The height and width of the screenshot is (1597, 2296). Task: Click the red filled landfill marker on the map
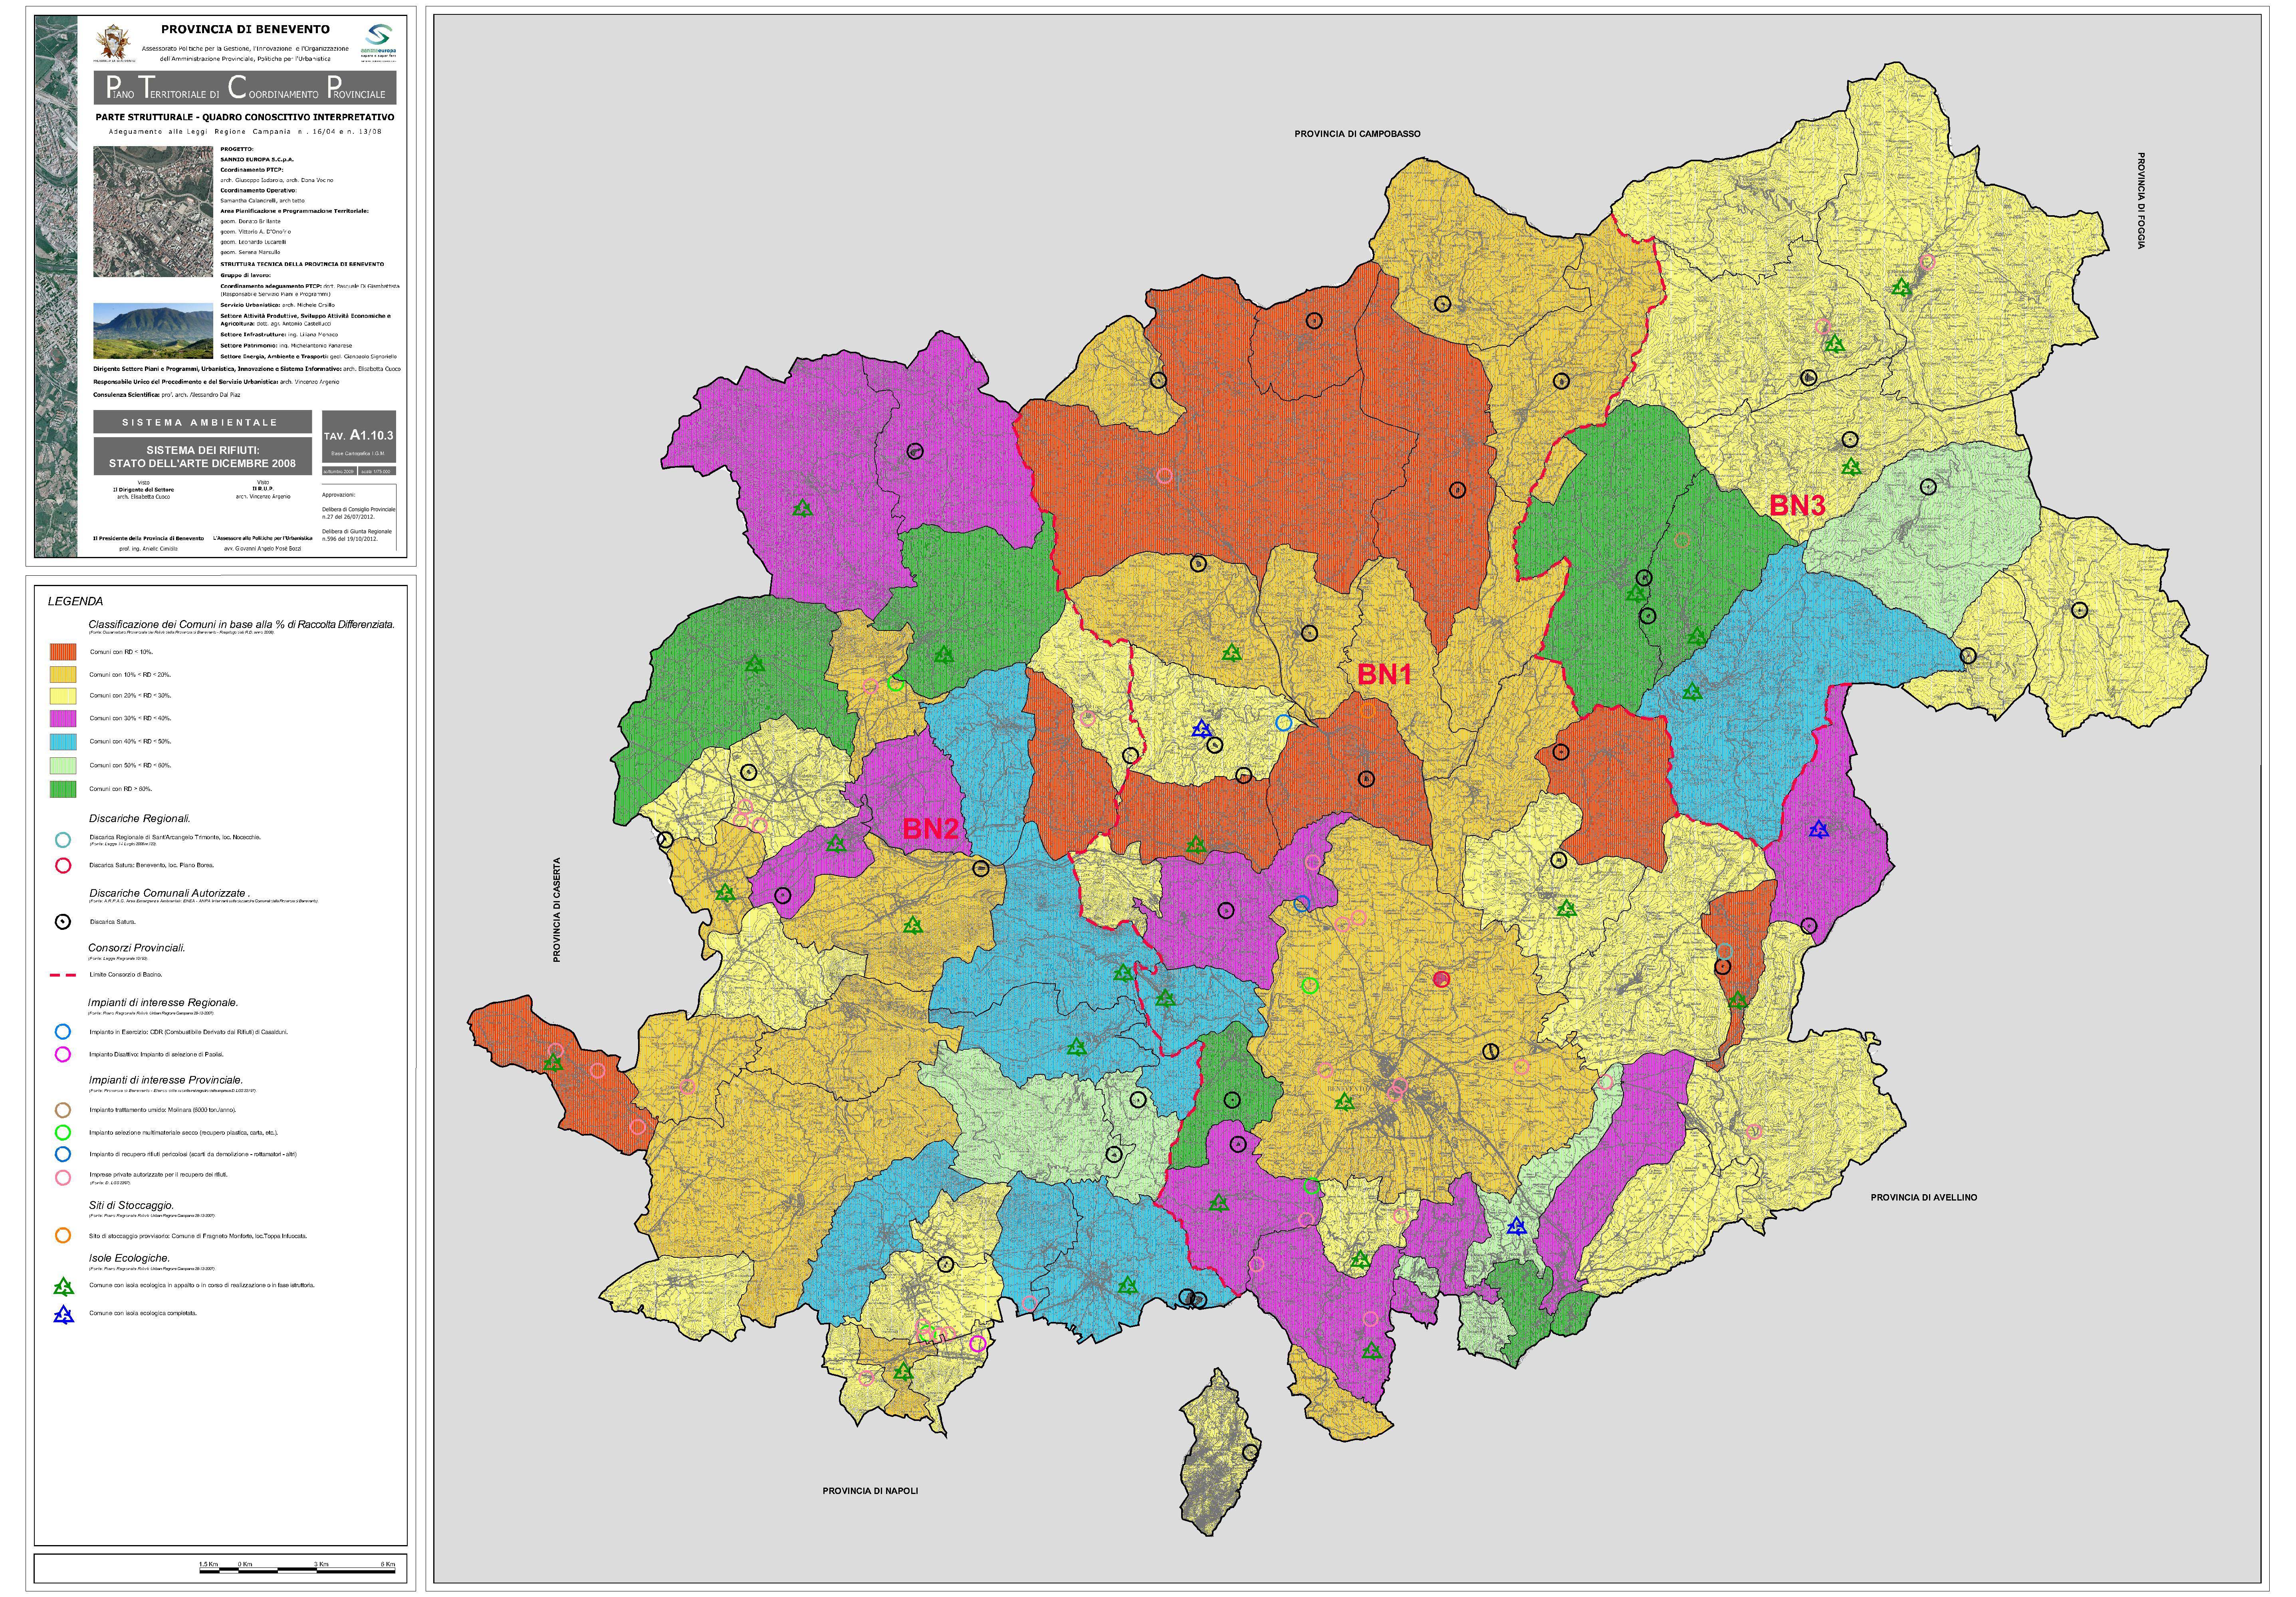(1441, 979)
